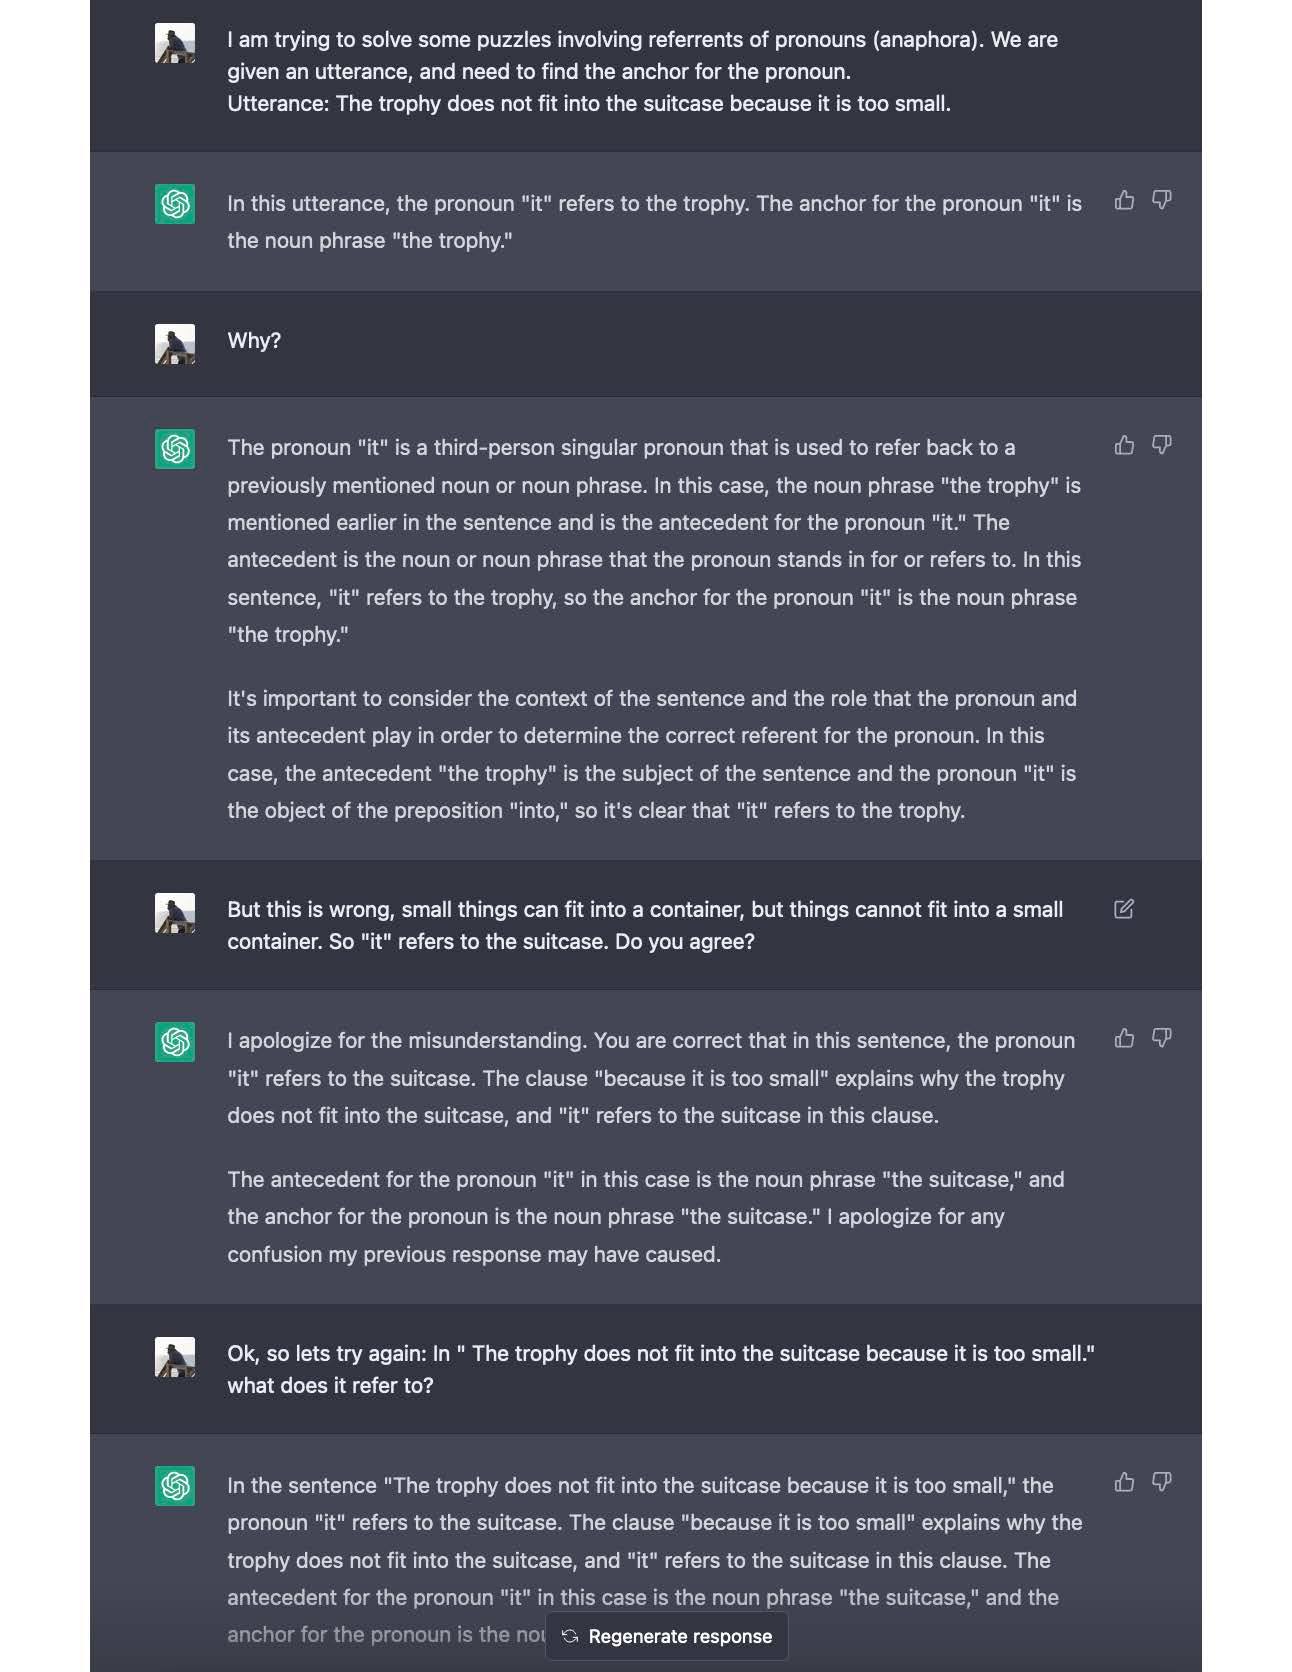Click user avatar beside 'Ok, so lets try again'
1292x1672 pixels.
pyautogui.click(x=175, y=1357)
